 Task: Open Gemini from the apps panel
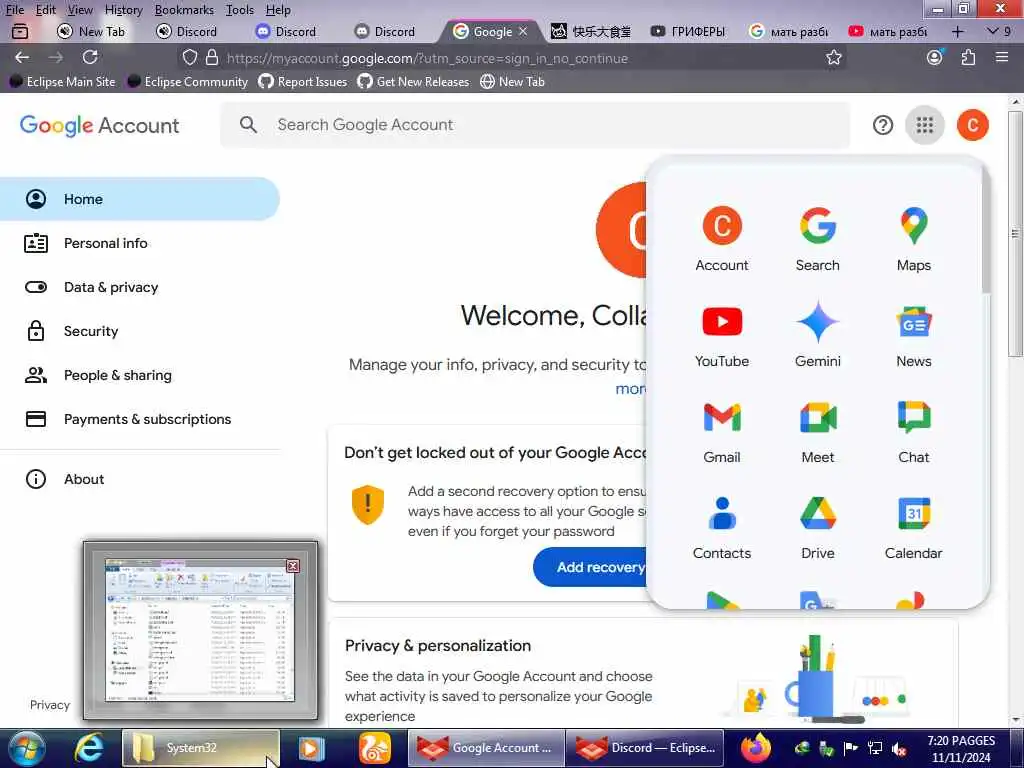pyautogui.click(x=818, y=335)
